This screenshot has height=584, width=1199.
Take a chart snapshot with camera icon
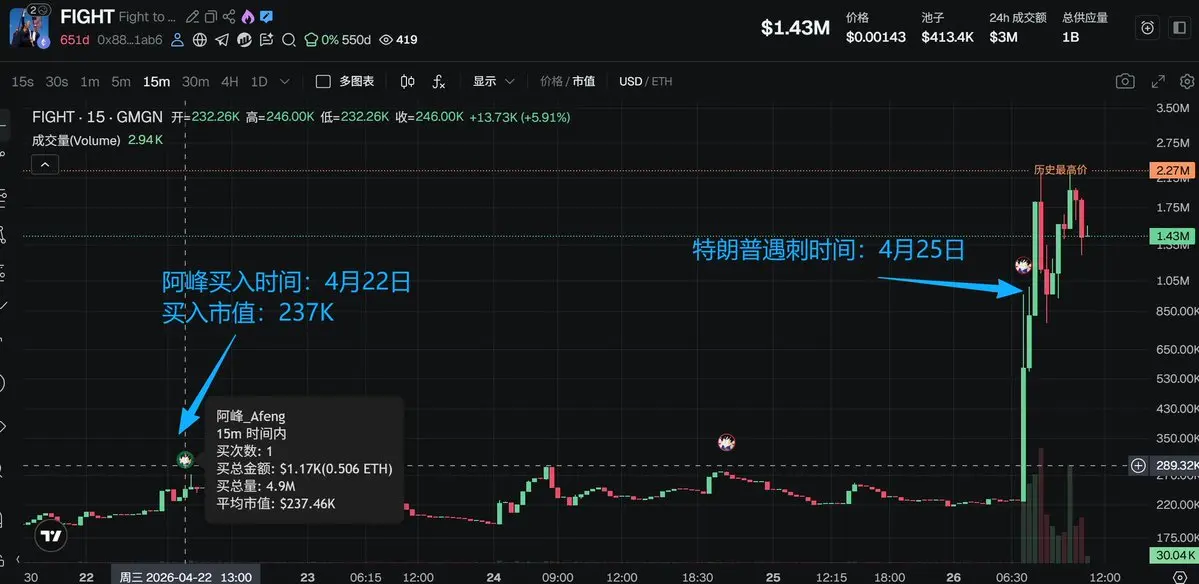[x=1125, y=81]
